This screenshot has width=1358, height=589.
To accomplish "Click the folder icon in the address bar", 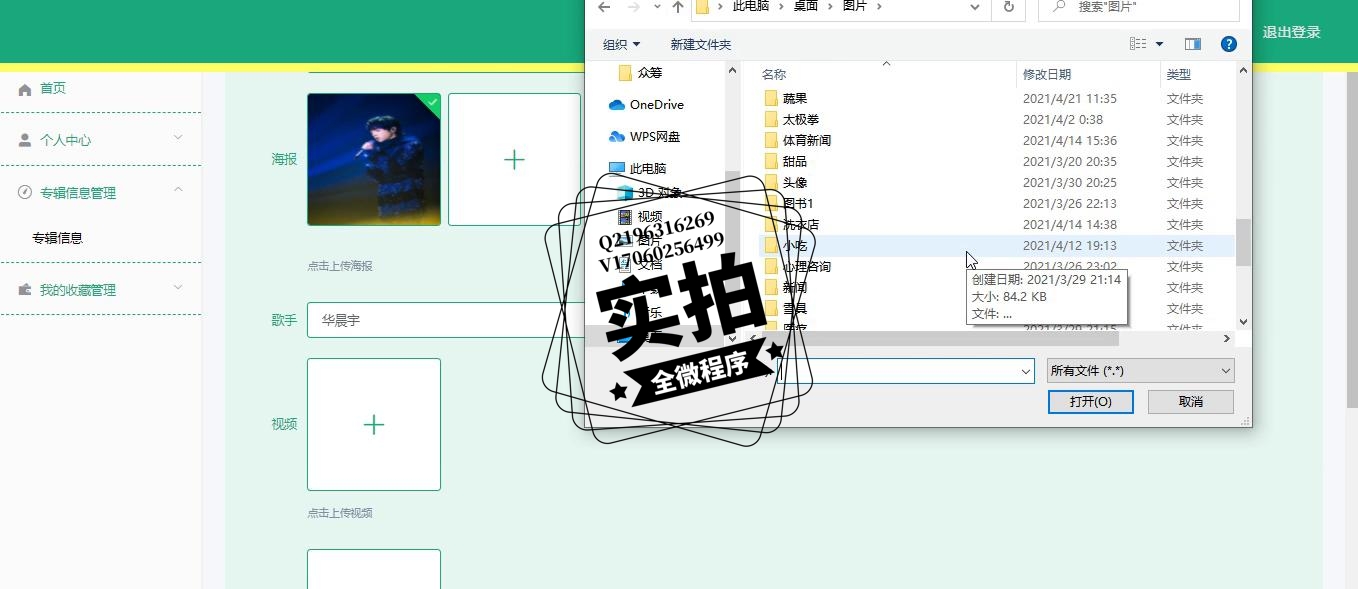I will (703, 7).
